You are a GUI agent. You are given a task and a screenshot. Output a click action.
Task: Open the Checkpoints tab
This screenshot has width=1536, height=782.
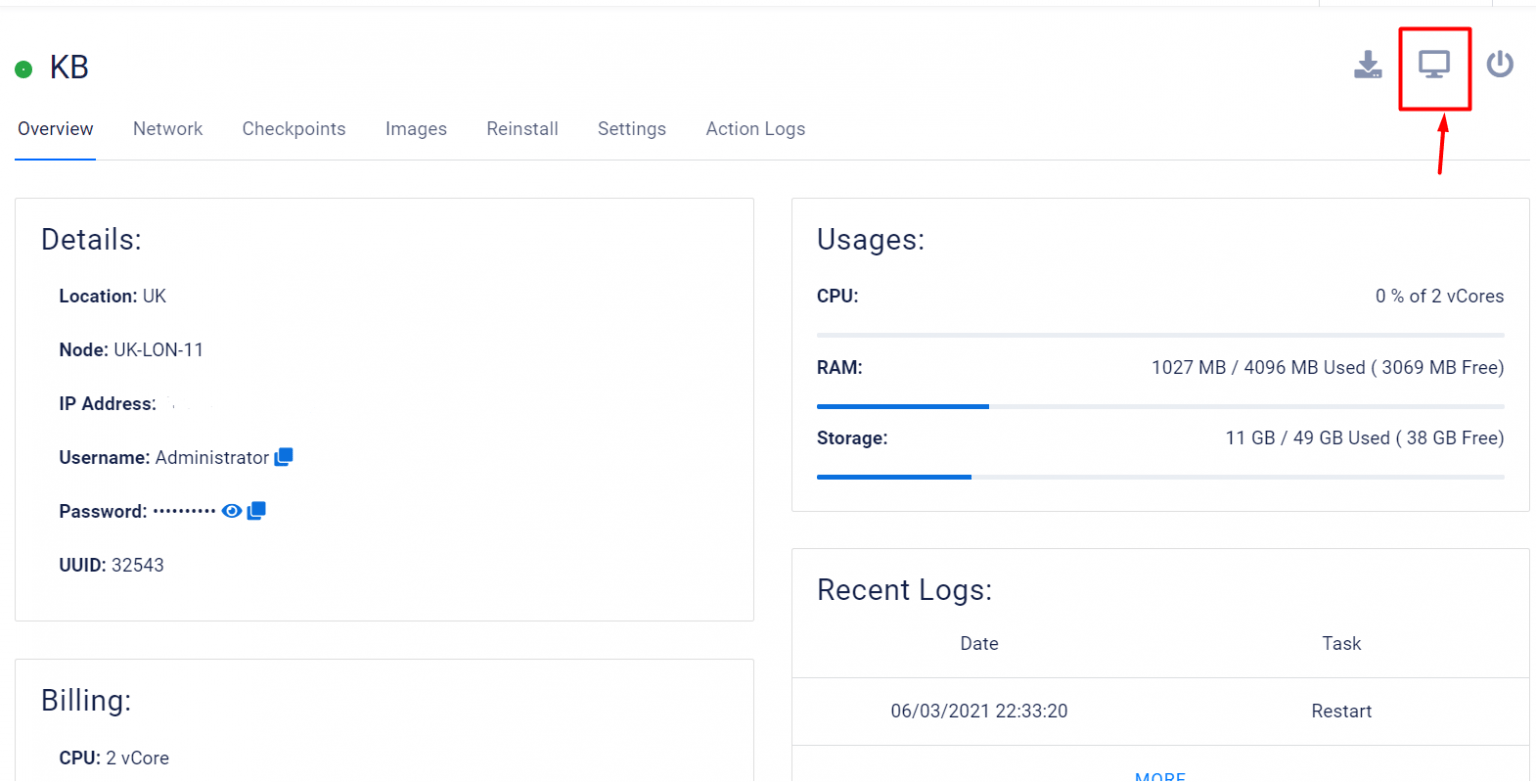(293, 129)
